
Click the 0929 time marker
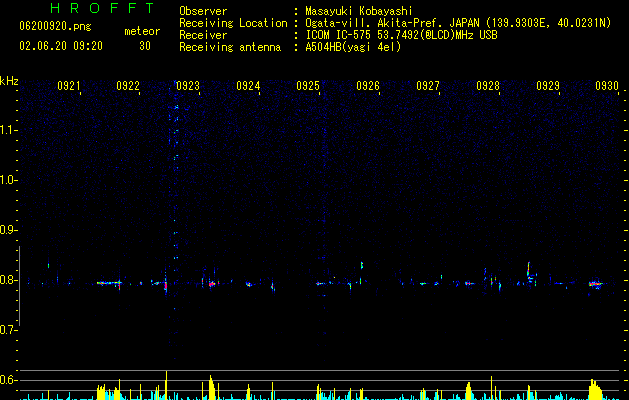click(548, 86)
